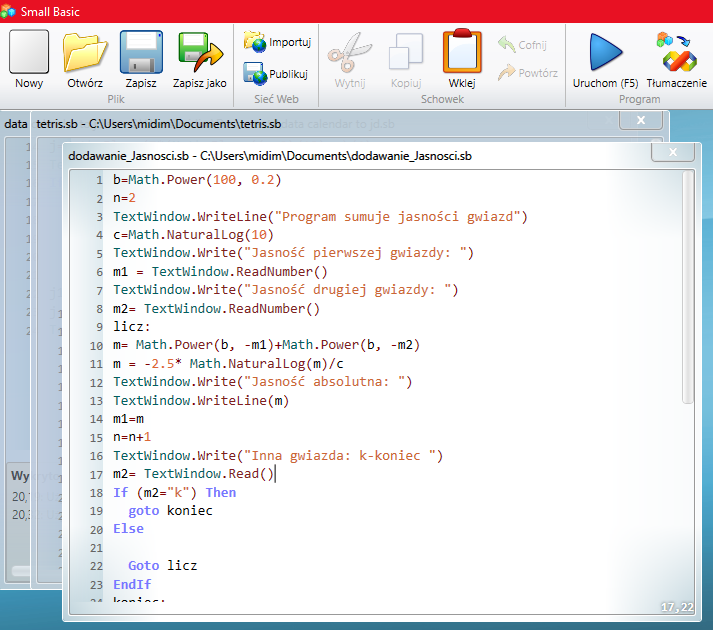
Task: Activate the tetris.sb window title bar
Action: pyautogui.click(x=159, y=124)
